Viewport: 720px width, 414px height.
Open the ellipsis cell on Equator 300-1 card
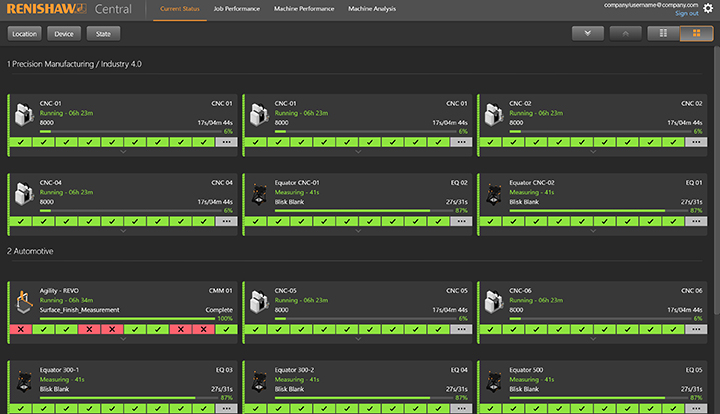(226, 408)
